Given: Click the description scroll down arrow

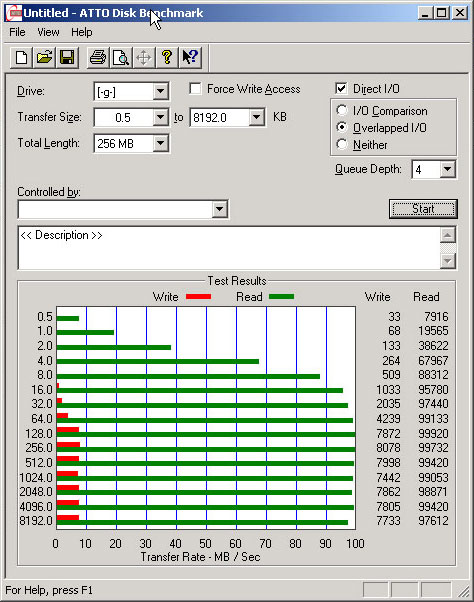Looking at the screenshot, I should point(448,261).
